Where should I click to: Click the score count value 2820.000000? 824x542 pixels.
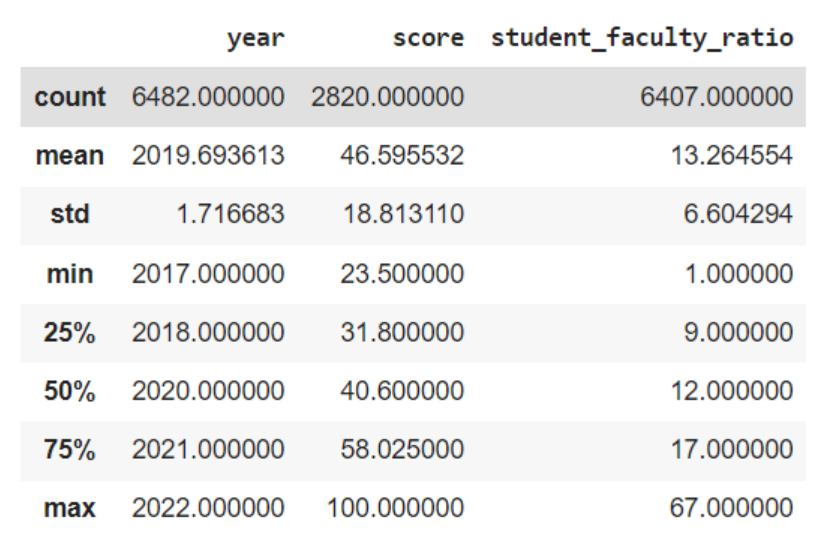pyautogui.click(x=388, y=97)
